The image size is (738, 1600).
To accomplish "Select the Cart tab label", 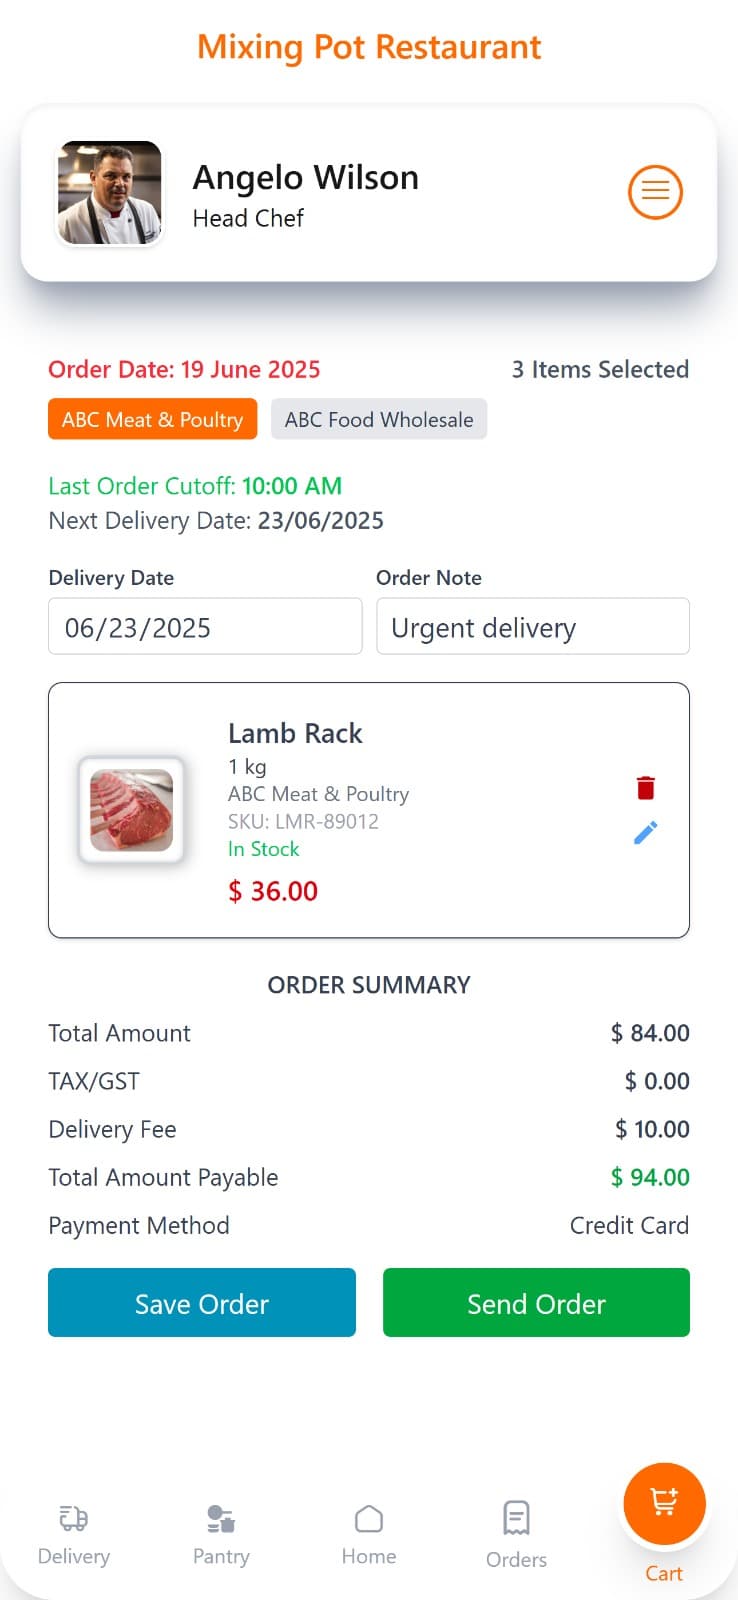I will coord(664,1573).
